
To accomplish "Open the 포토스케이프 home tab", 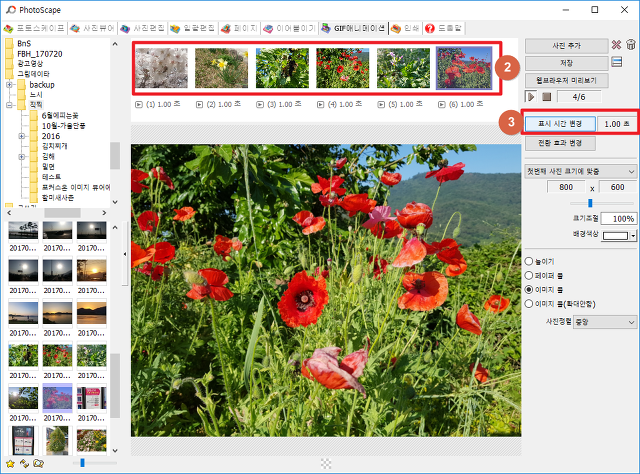I will click(x=34, y=28).
